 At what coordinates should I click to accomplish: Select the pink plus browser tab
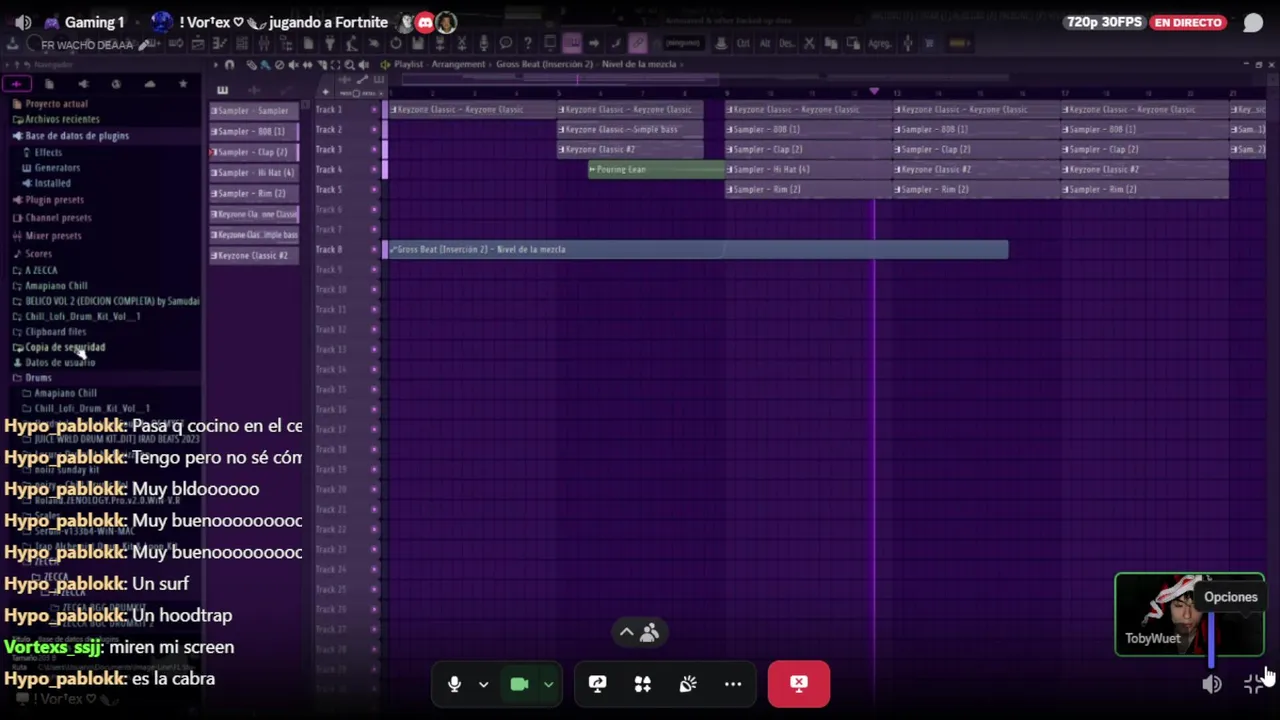(x=16, y=84)
